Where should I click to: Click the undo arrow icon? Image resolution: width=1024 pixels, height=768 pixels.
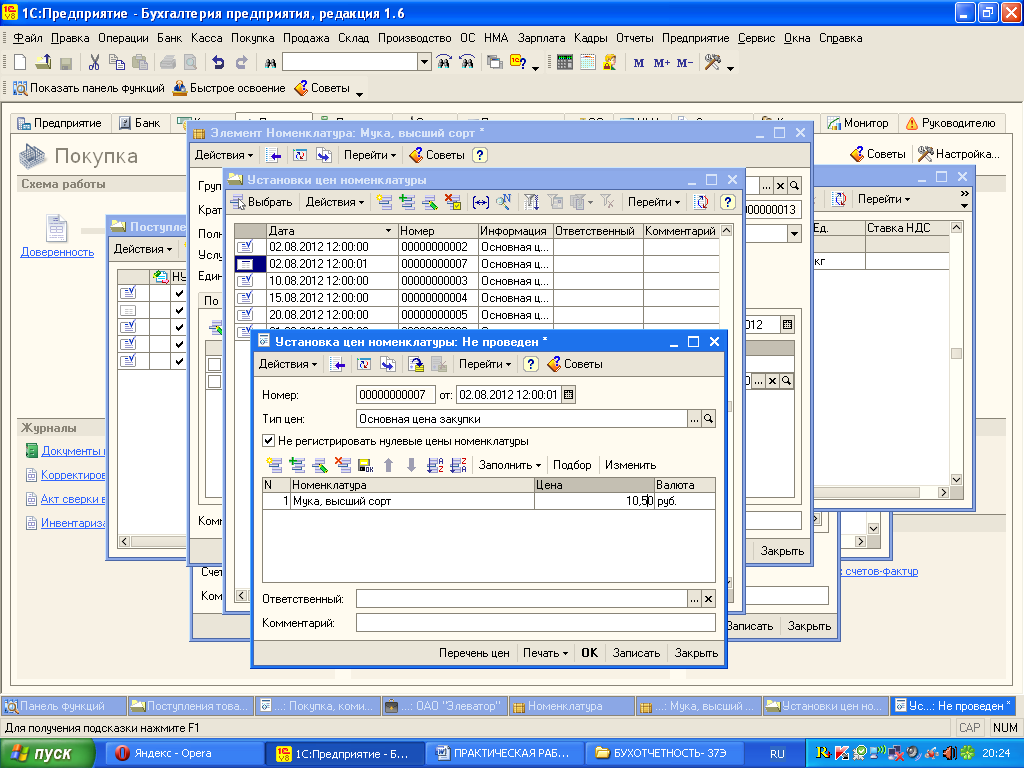click(x=218, y=63)
